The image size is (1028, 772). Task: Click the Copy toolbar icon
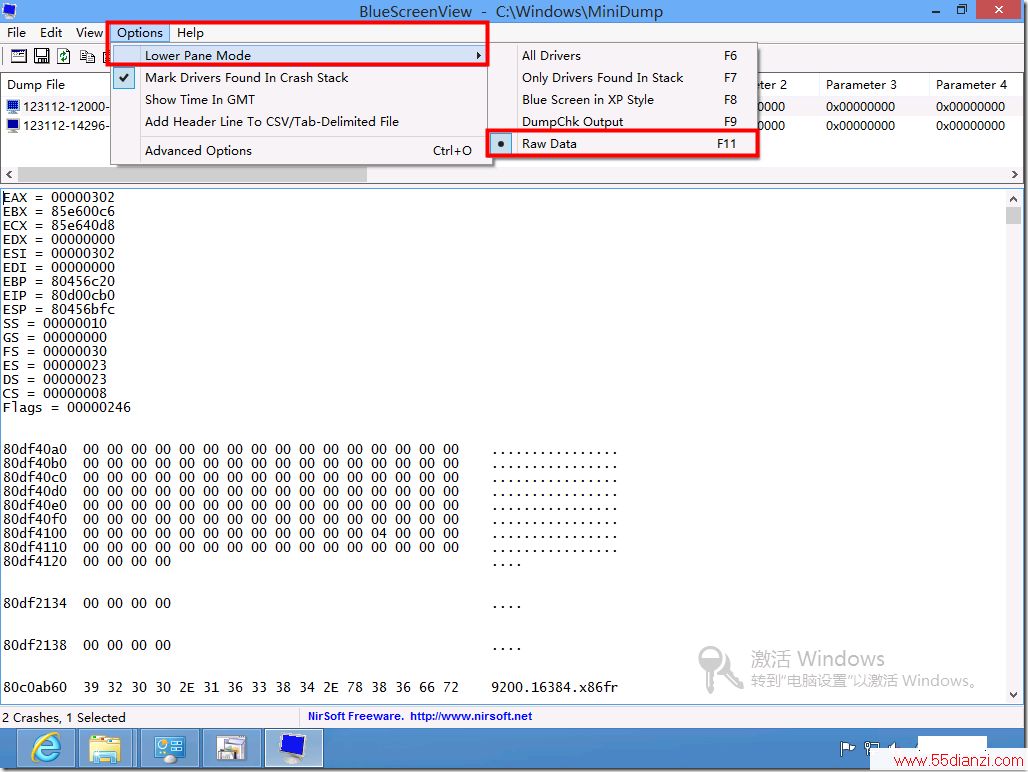pos(87,56)
